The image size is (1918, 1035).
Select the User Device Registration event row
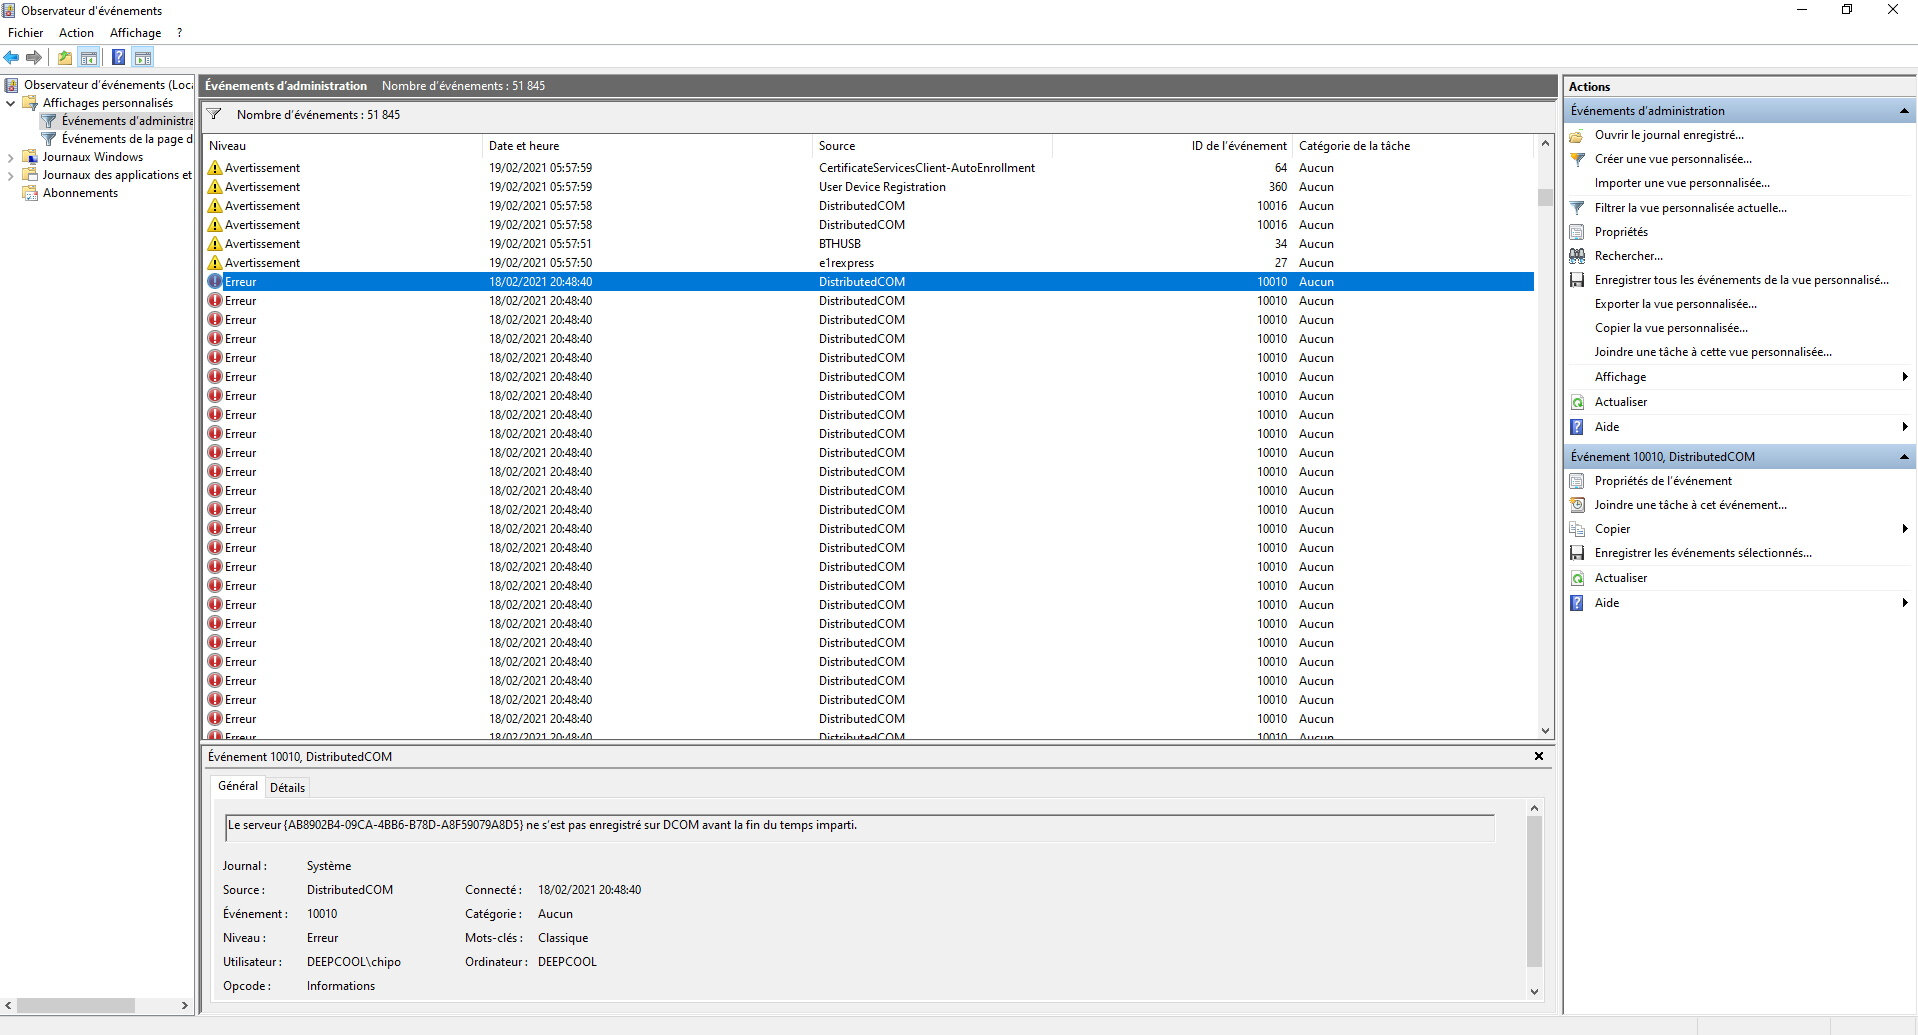point(869,187)
